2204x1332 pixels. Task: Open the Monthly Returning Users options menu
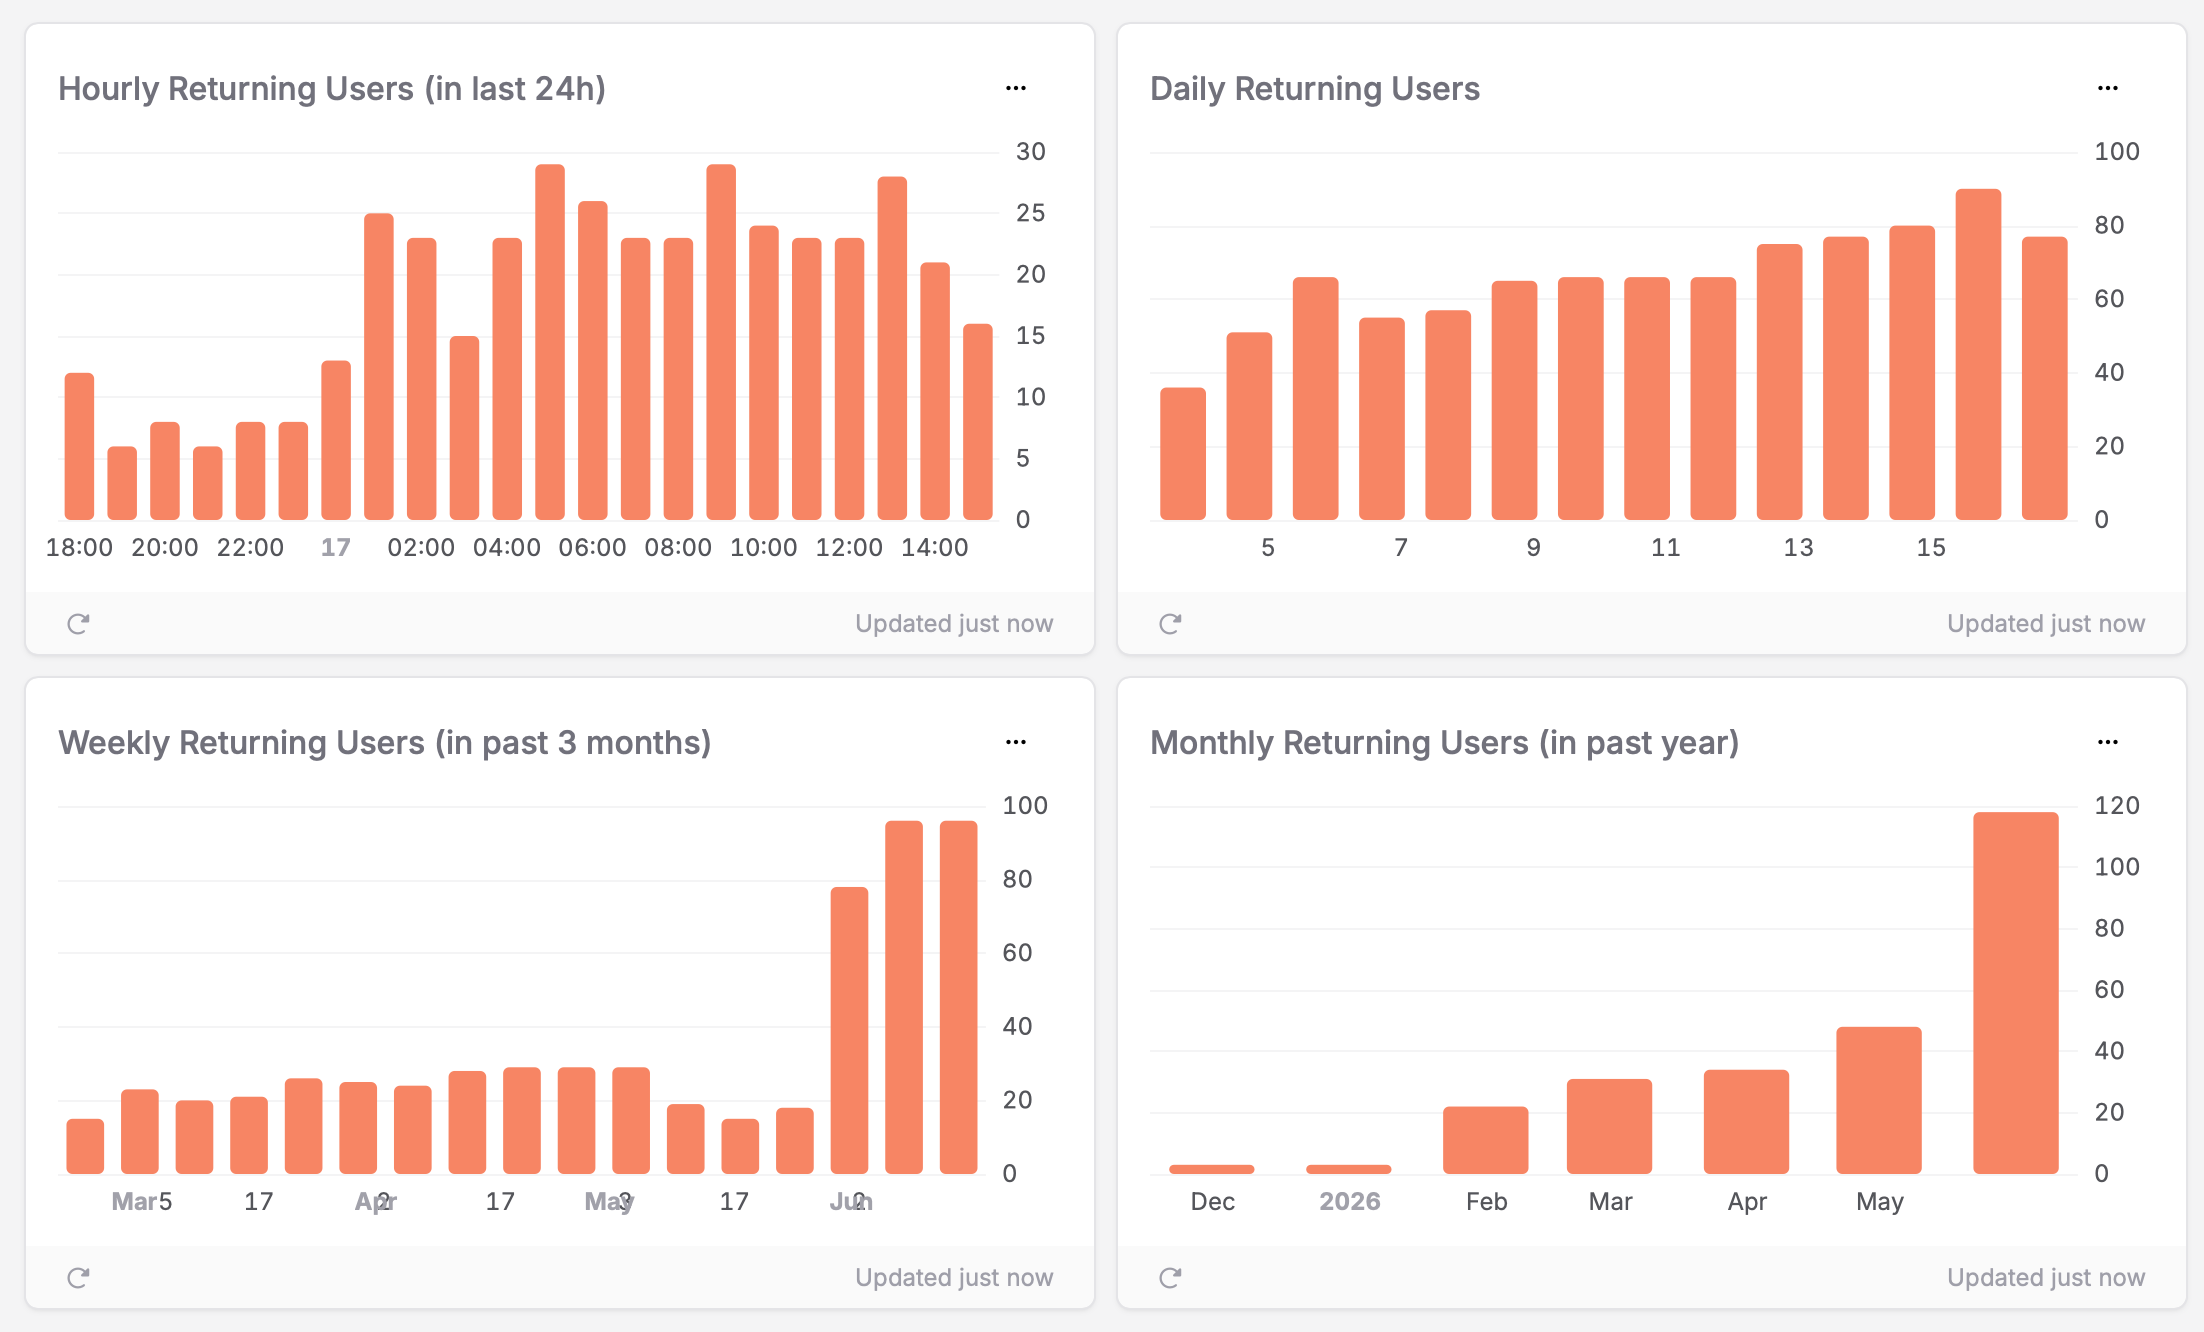point(2108,742)
